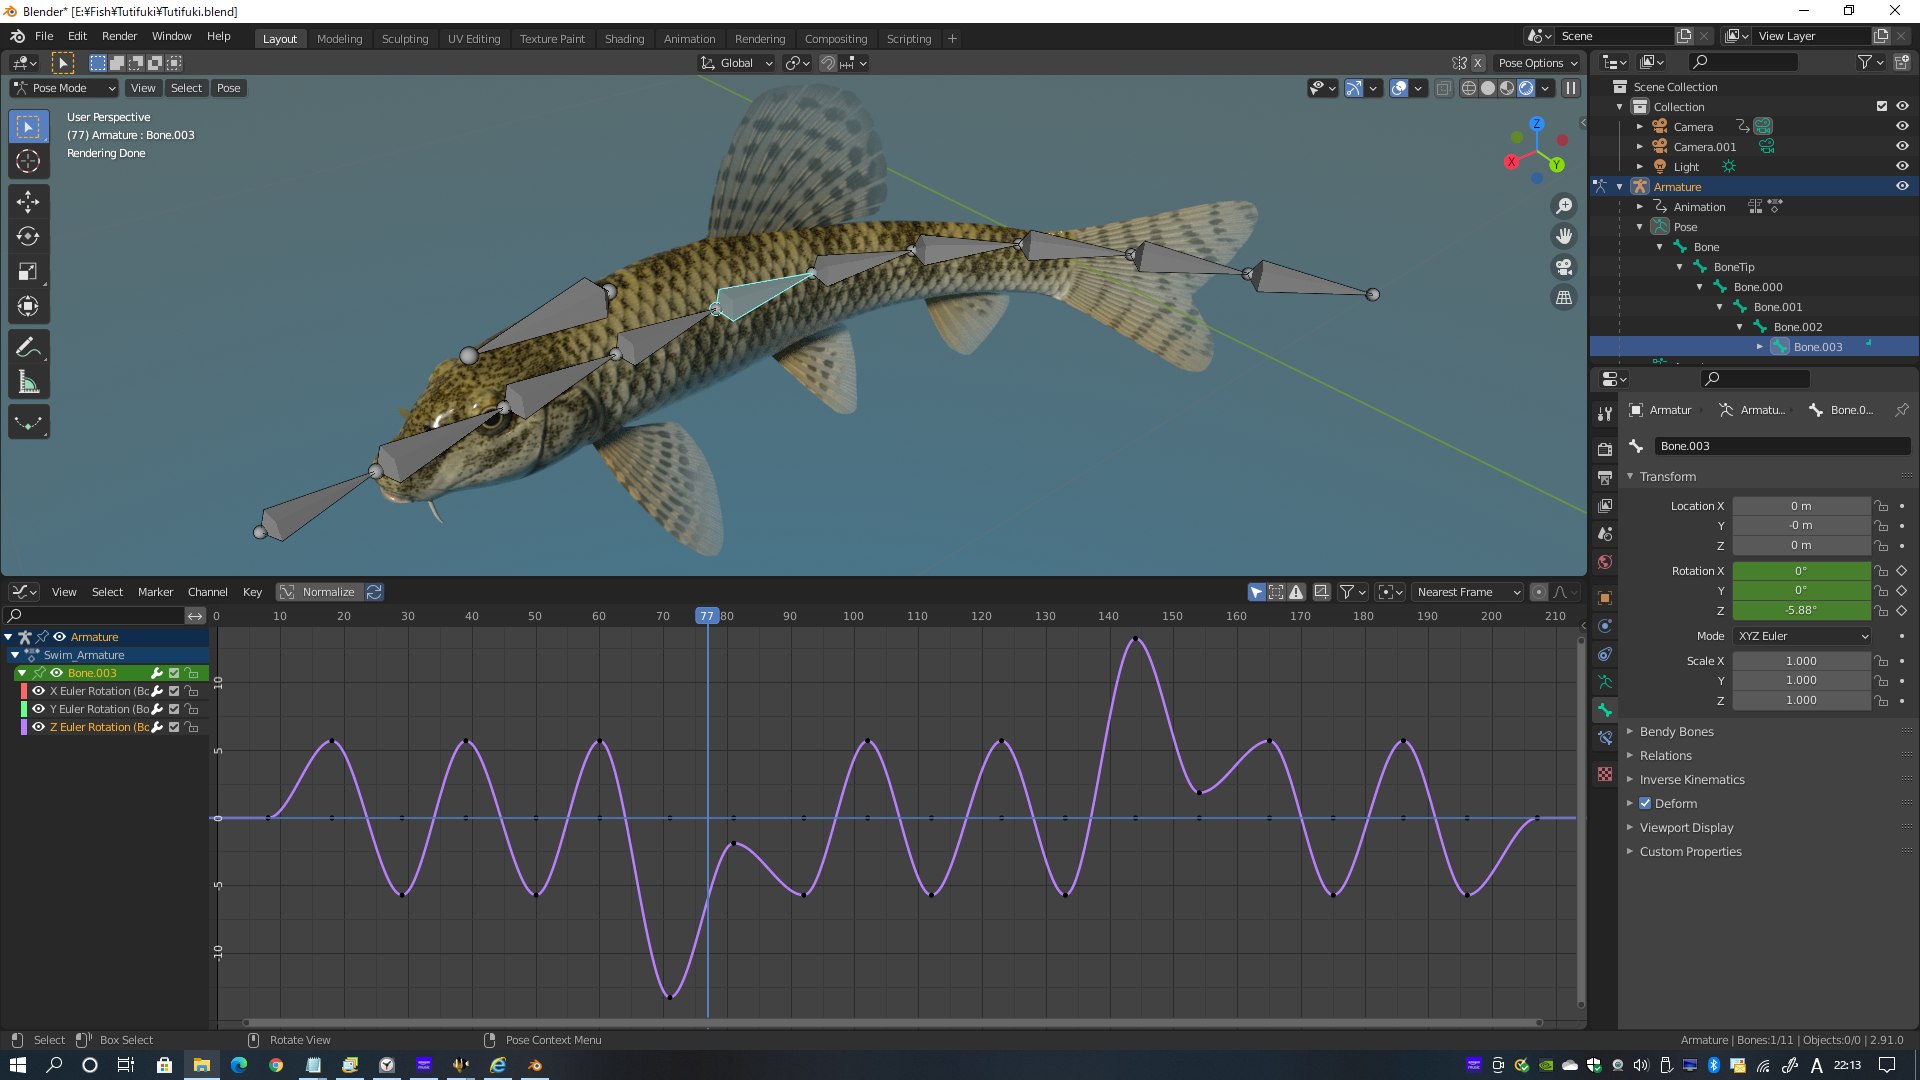
Task: Switch to the Animation workspace tab
Action: [x=689, y=39]
